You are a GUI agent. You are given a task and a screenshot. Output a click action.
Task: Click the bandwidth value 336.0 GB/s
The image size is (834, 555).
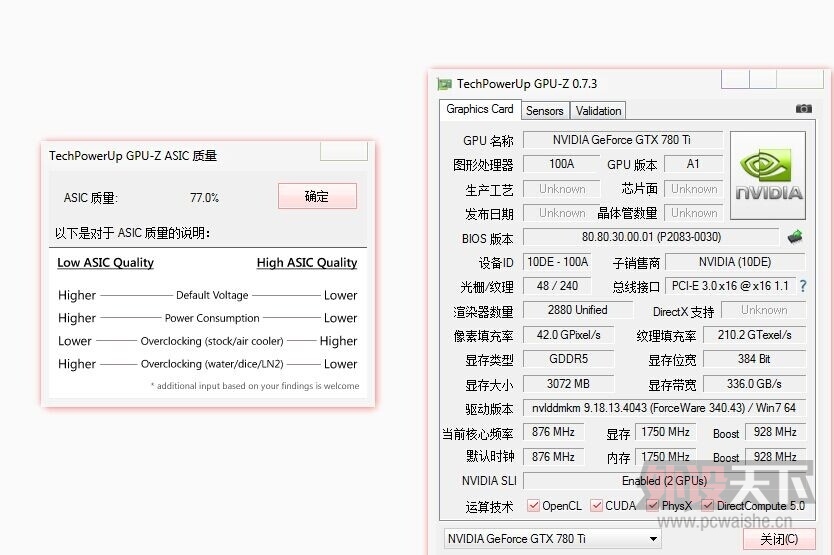tap(754, 384)
